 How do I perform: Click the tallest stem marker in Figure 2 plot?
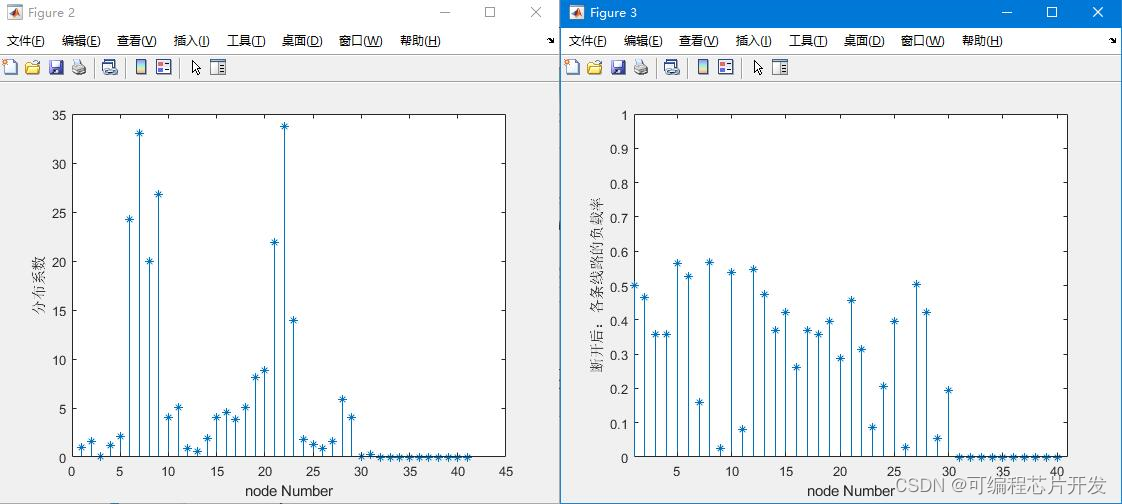(284, 126)
